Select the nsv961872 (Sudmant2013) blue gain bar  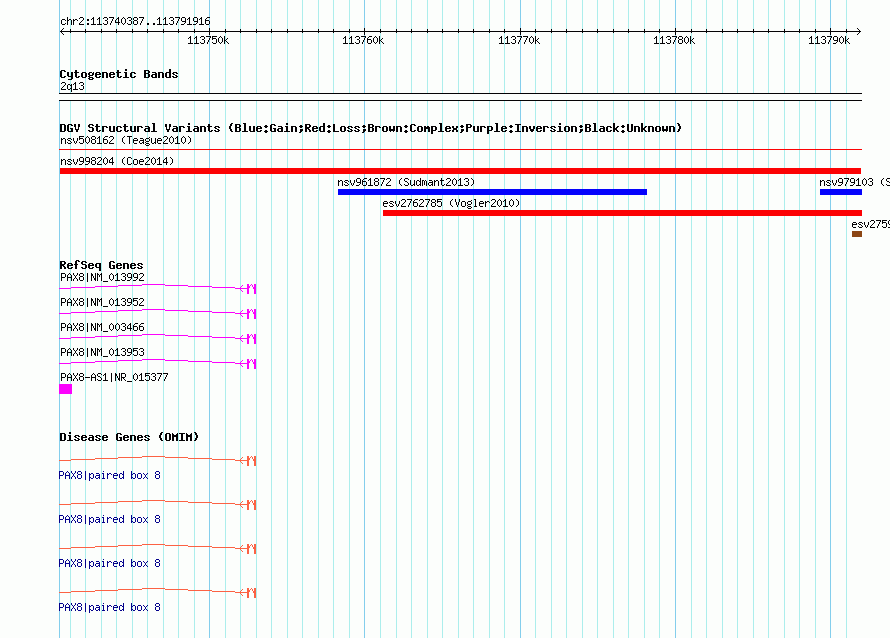(x=492, y=192)
